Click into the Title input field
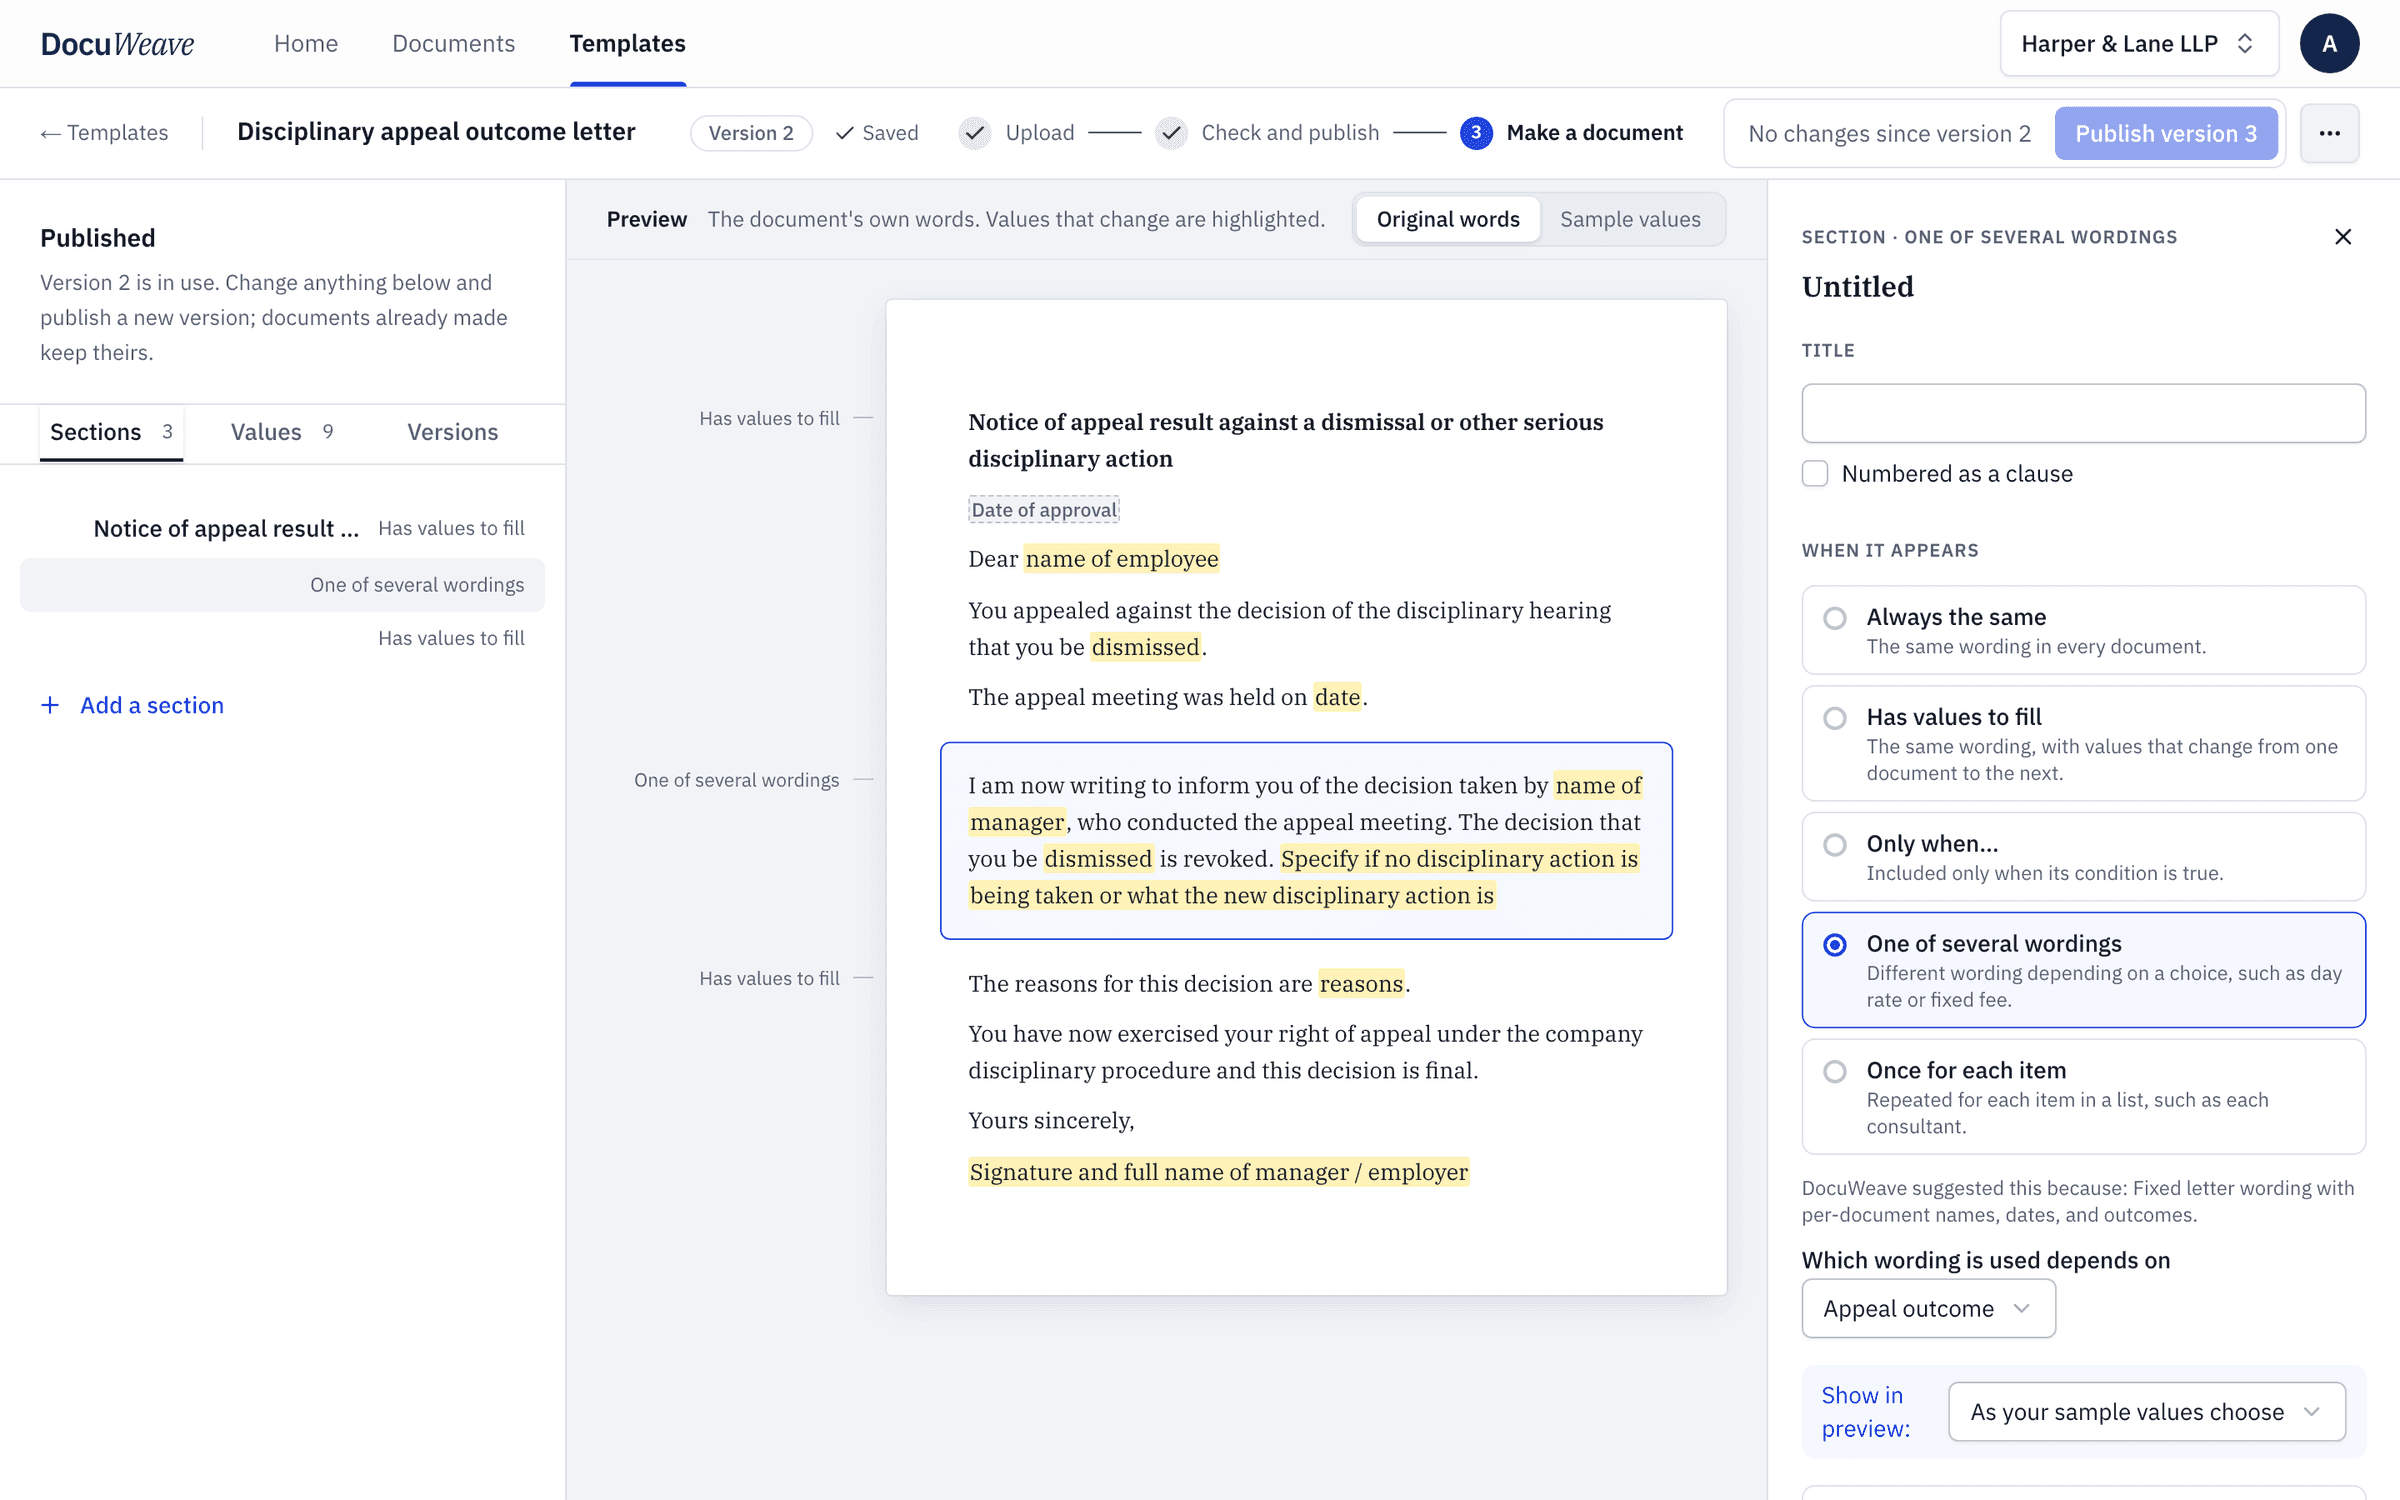 click(2083, 413)
